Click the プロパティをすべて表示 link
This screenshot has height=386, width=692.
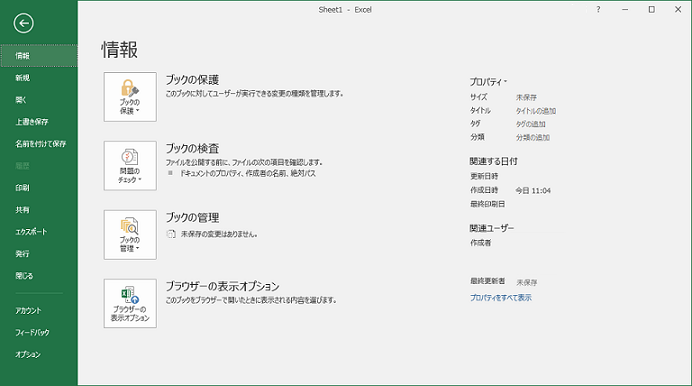click(x=500, y=298)
